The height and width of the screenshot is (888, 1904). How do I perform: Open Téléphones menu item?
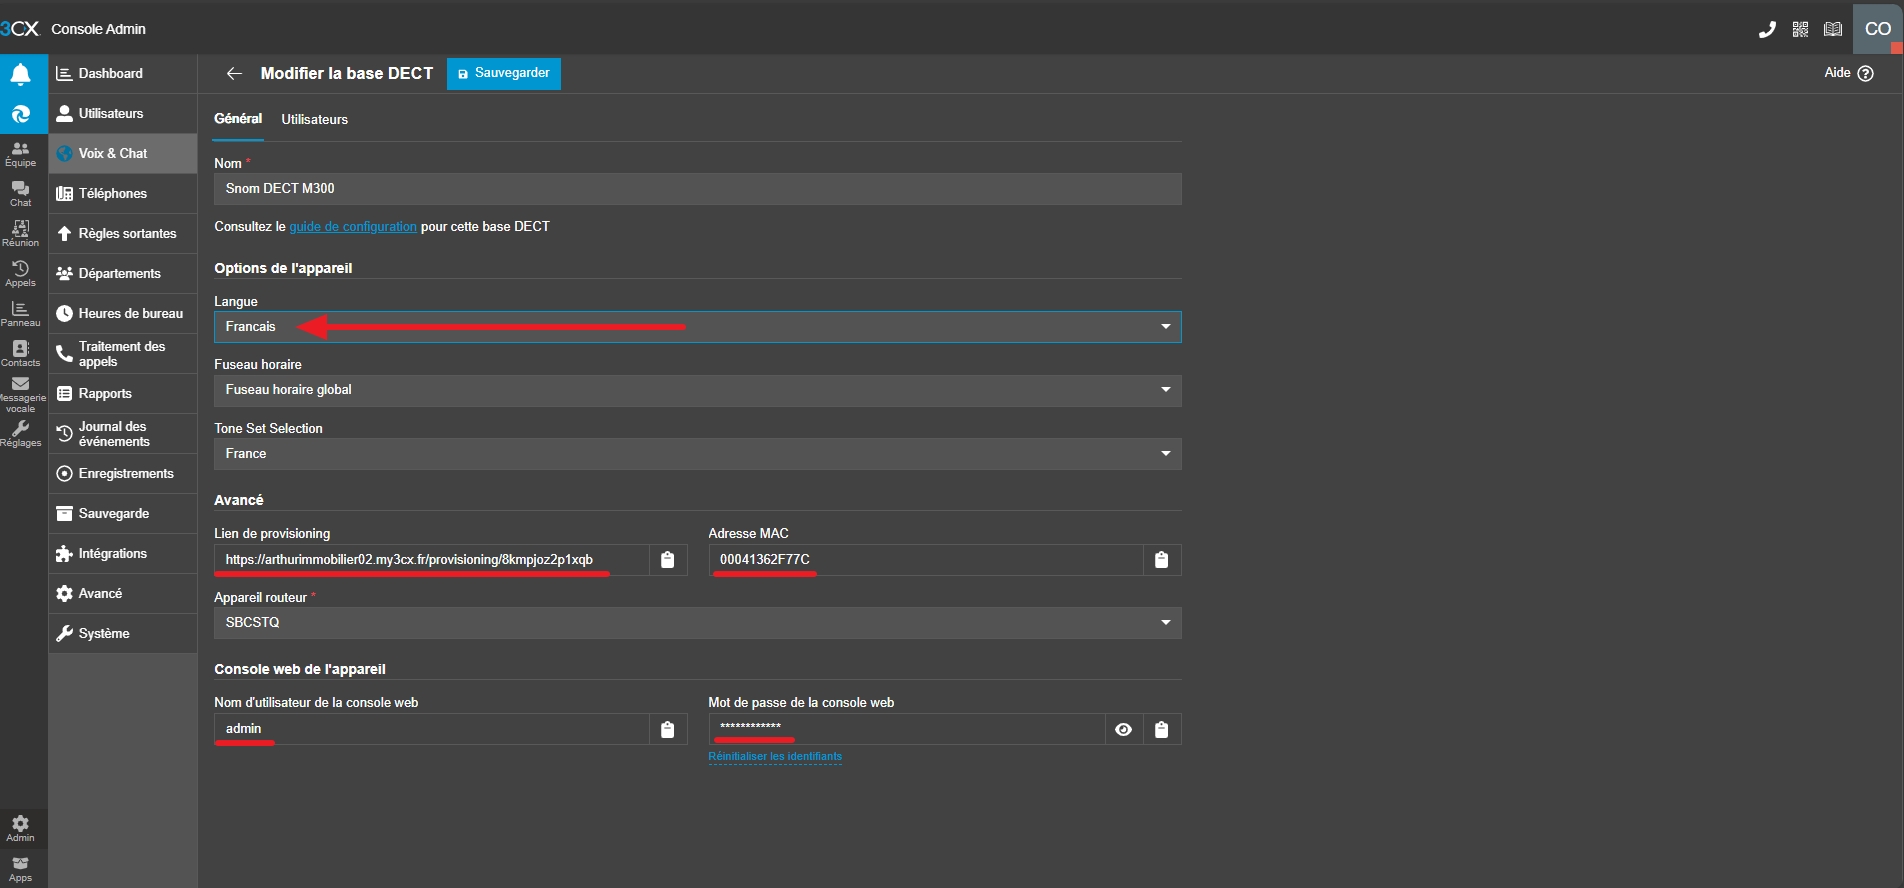pos(123,194)
